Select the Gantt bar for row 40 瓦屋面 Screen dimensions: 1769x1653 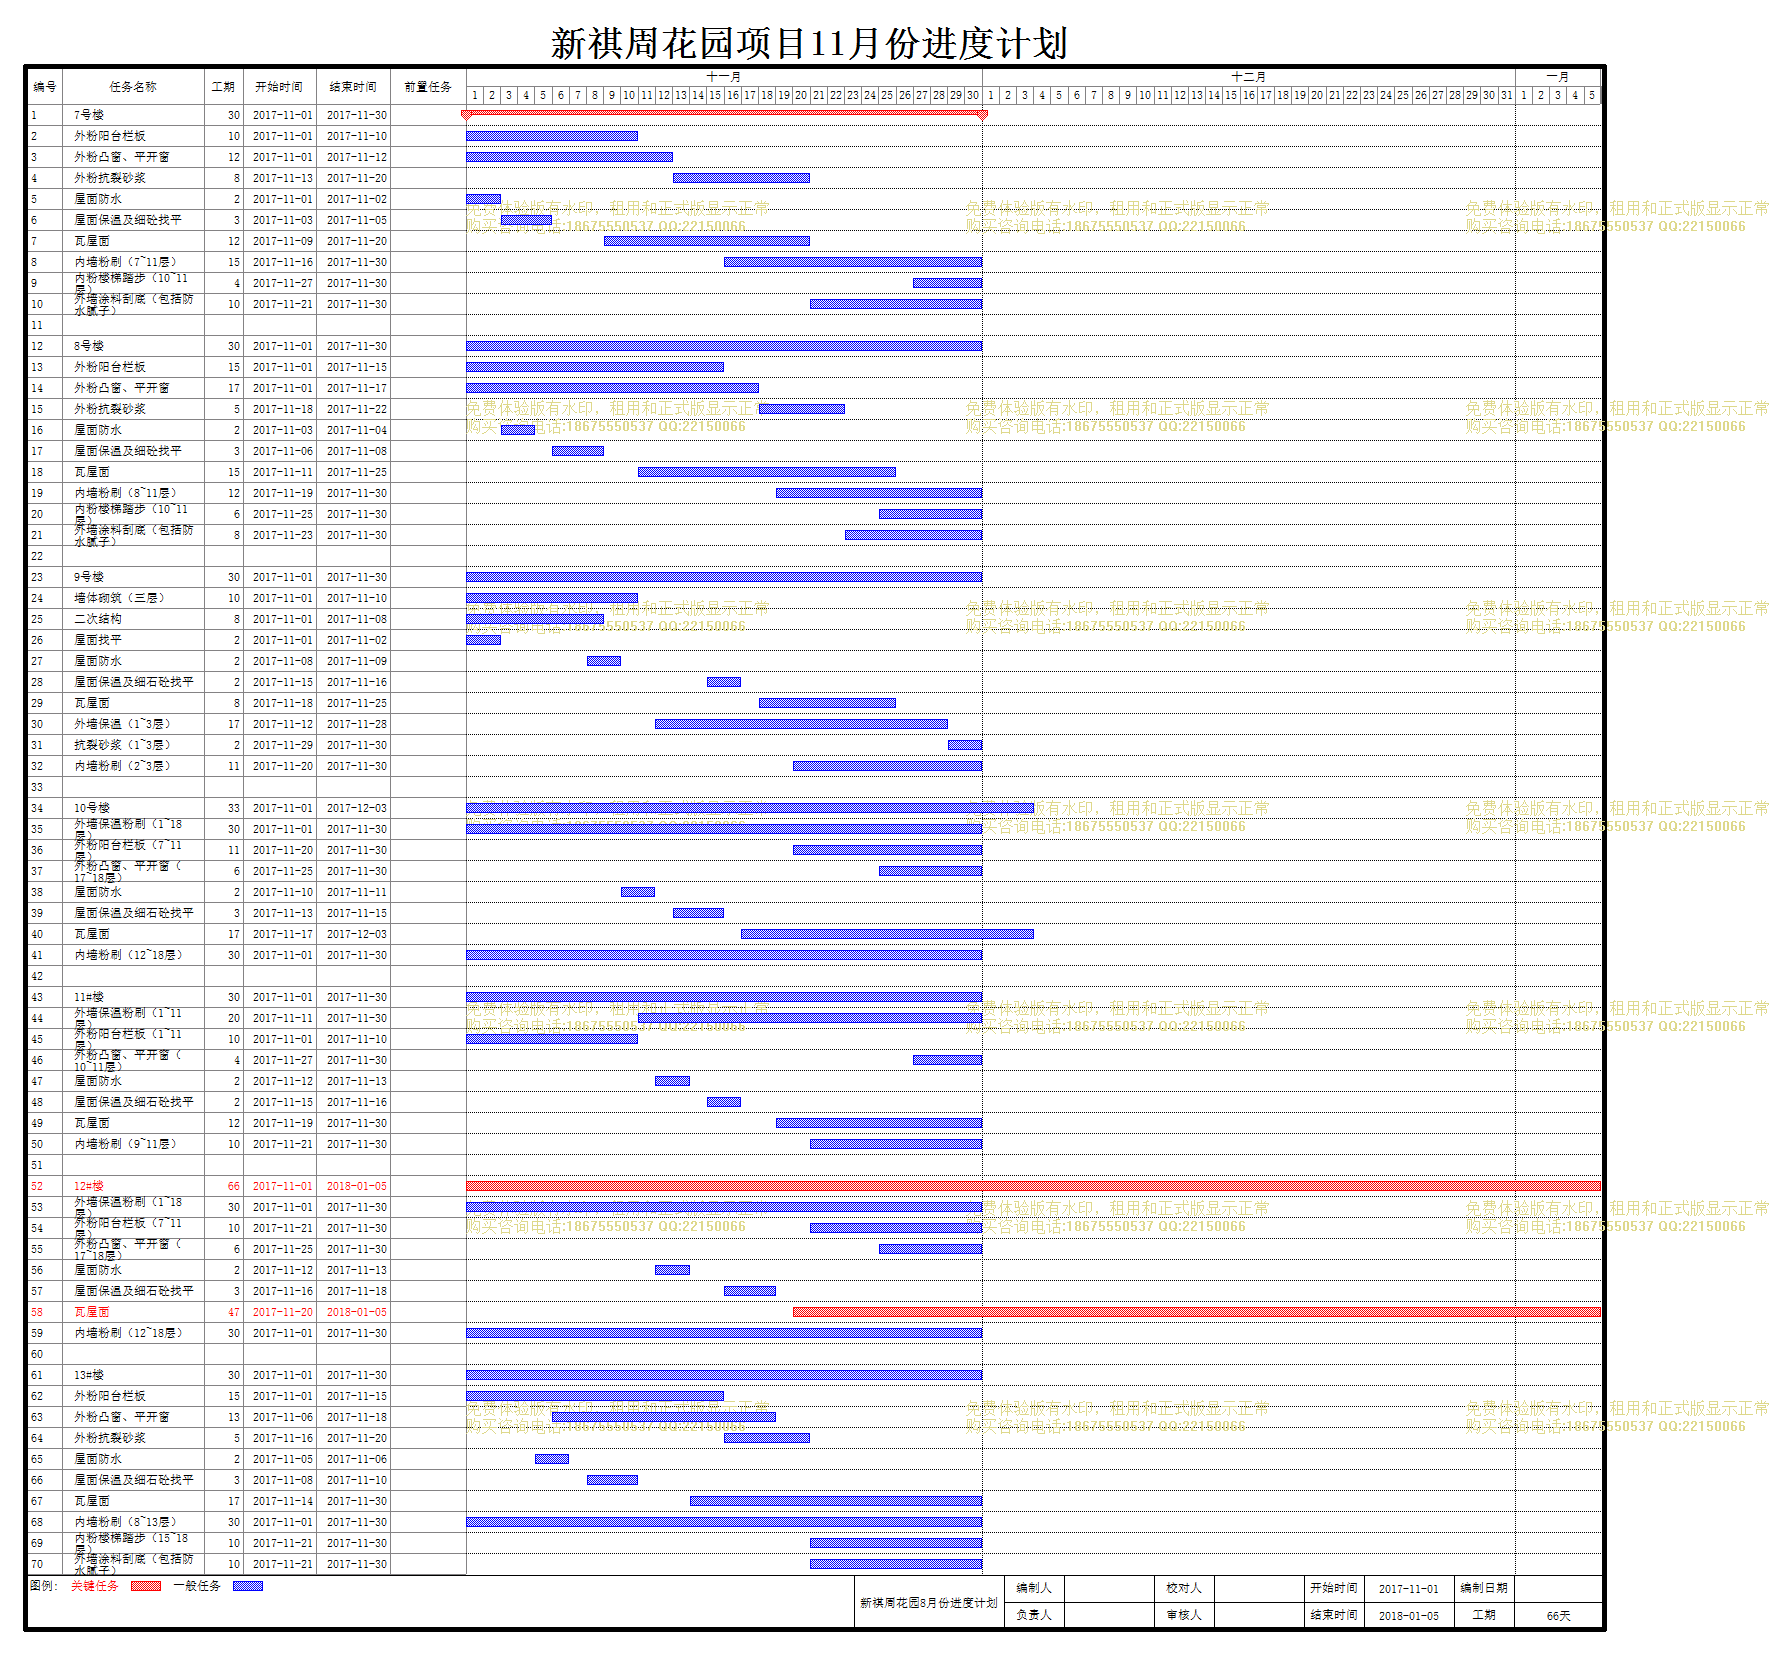tap(887, 934)
